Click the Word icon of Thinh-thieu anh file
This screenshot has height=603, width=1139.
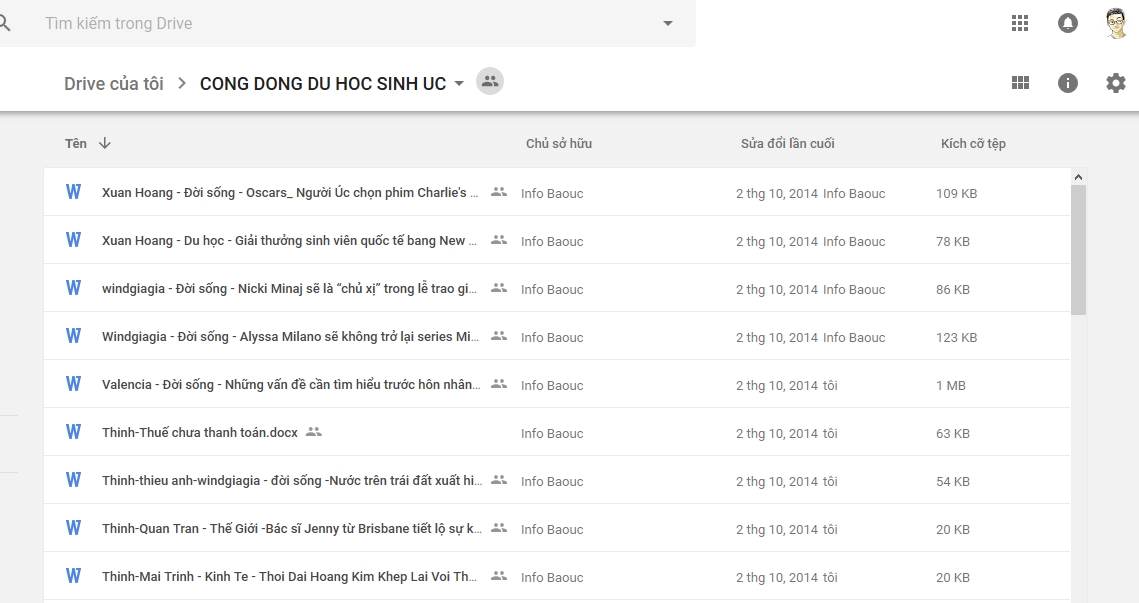[x=73, y=479]
